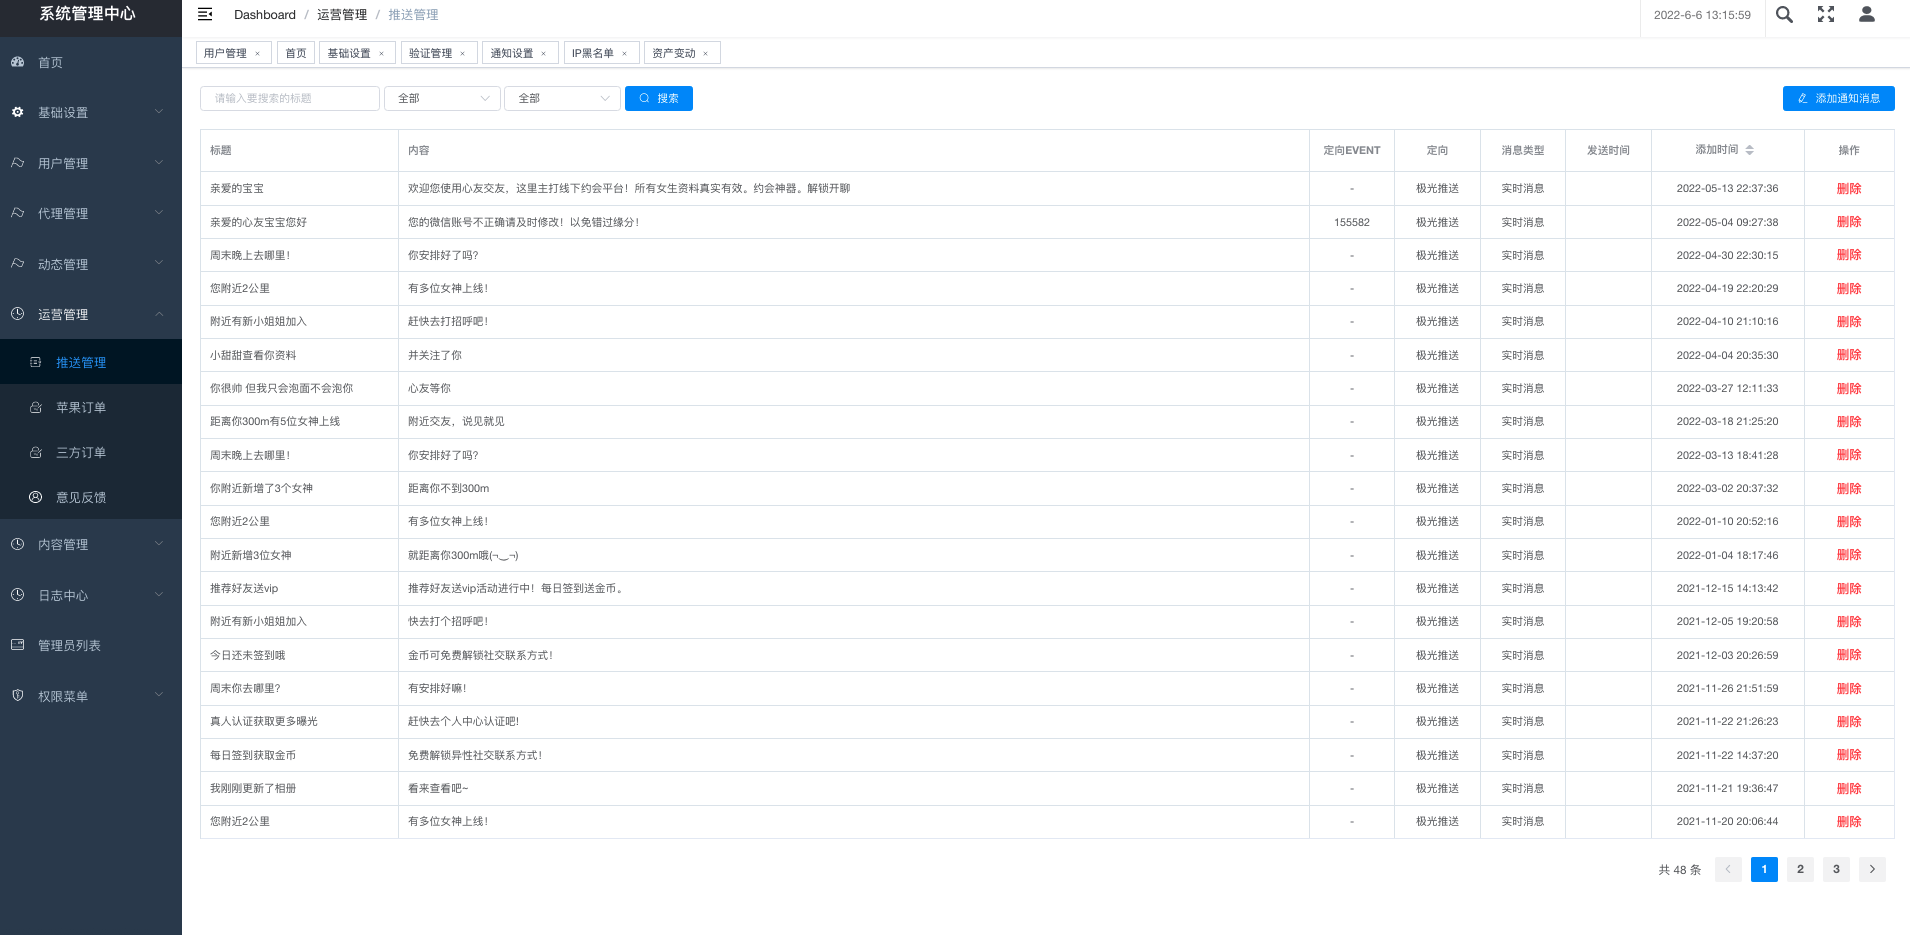Click the 用户管理 sidebar icon
The height and width of the screenshot is (935, 1910).
coord(18,163)
